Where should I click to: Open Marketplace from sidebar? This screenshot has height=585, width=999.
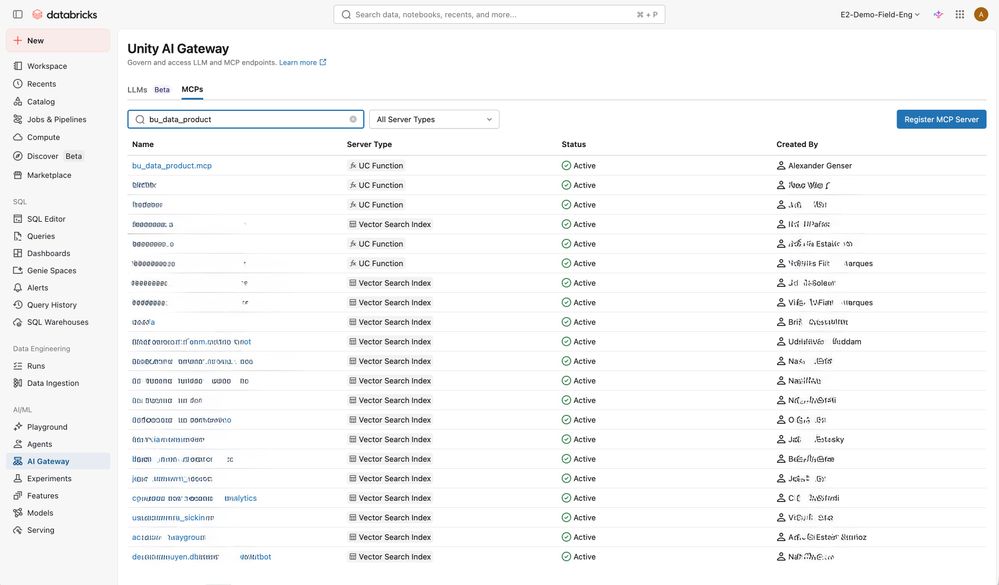point(49,175)
